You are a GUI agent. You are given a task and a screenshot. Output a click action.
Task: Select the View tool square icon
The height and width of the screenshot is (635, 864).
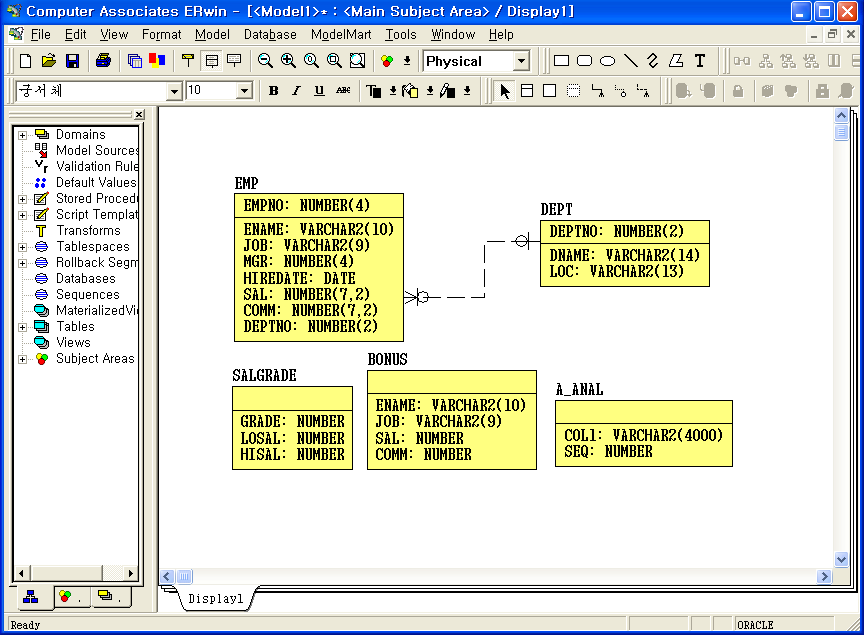(x=549, y=91)
